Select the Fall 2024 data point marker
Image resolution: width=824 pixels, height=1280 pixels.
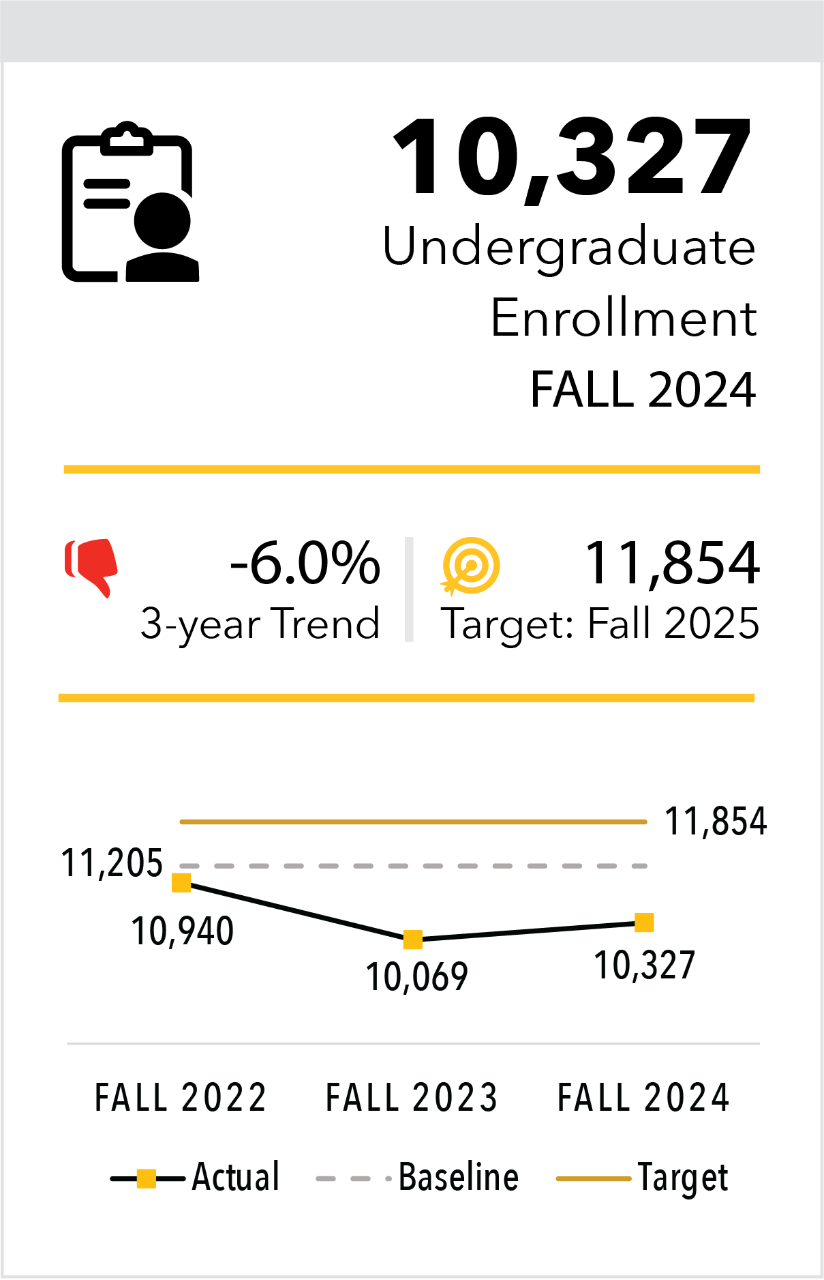(645, 922)
